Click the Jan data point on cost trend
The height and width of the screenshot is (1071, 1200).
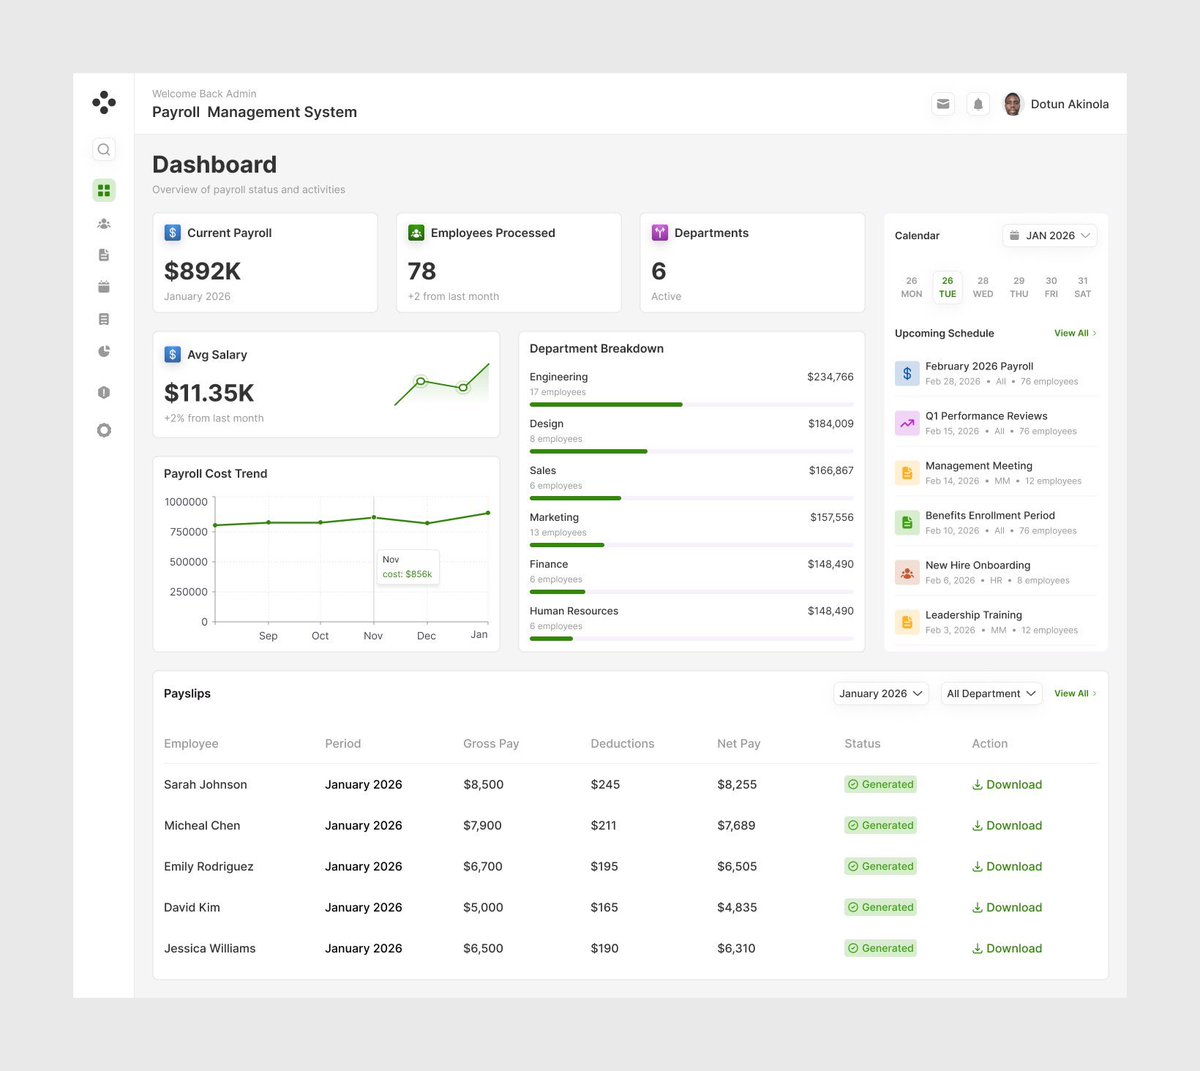[488, 513]
